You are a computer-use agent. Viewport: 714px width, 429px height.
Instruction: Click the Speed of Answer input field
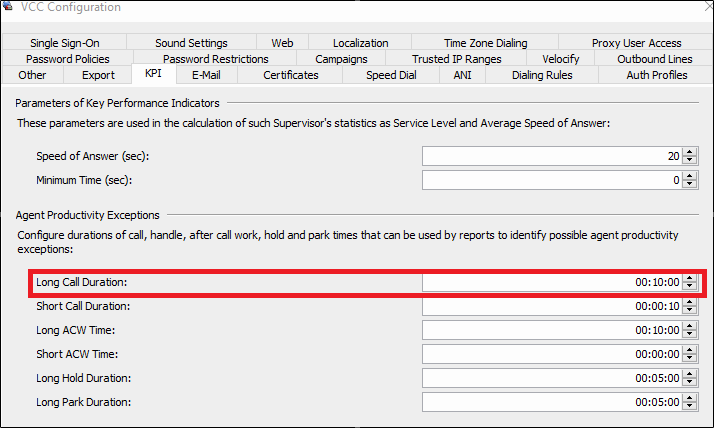[x=552, y=156]
